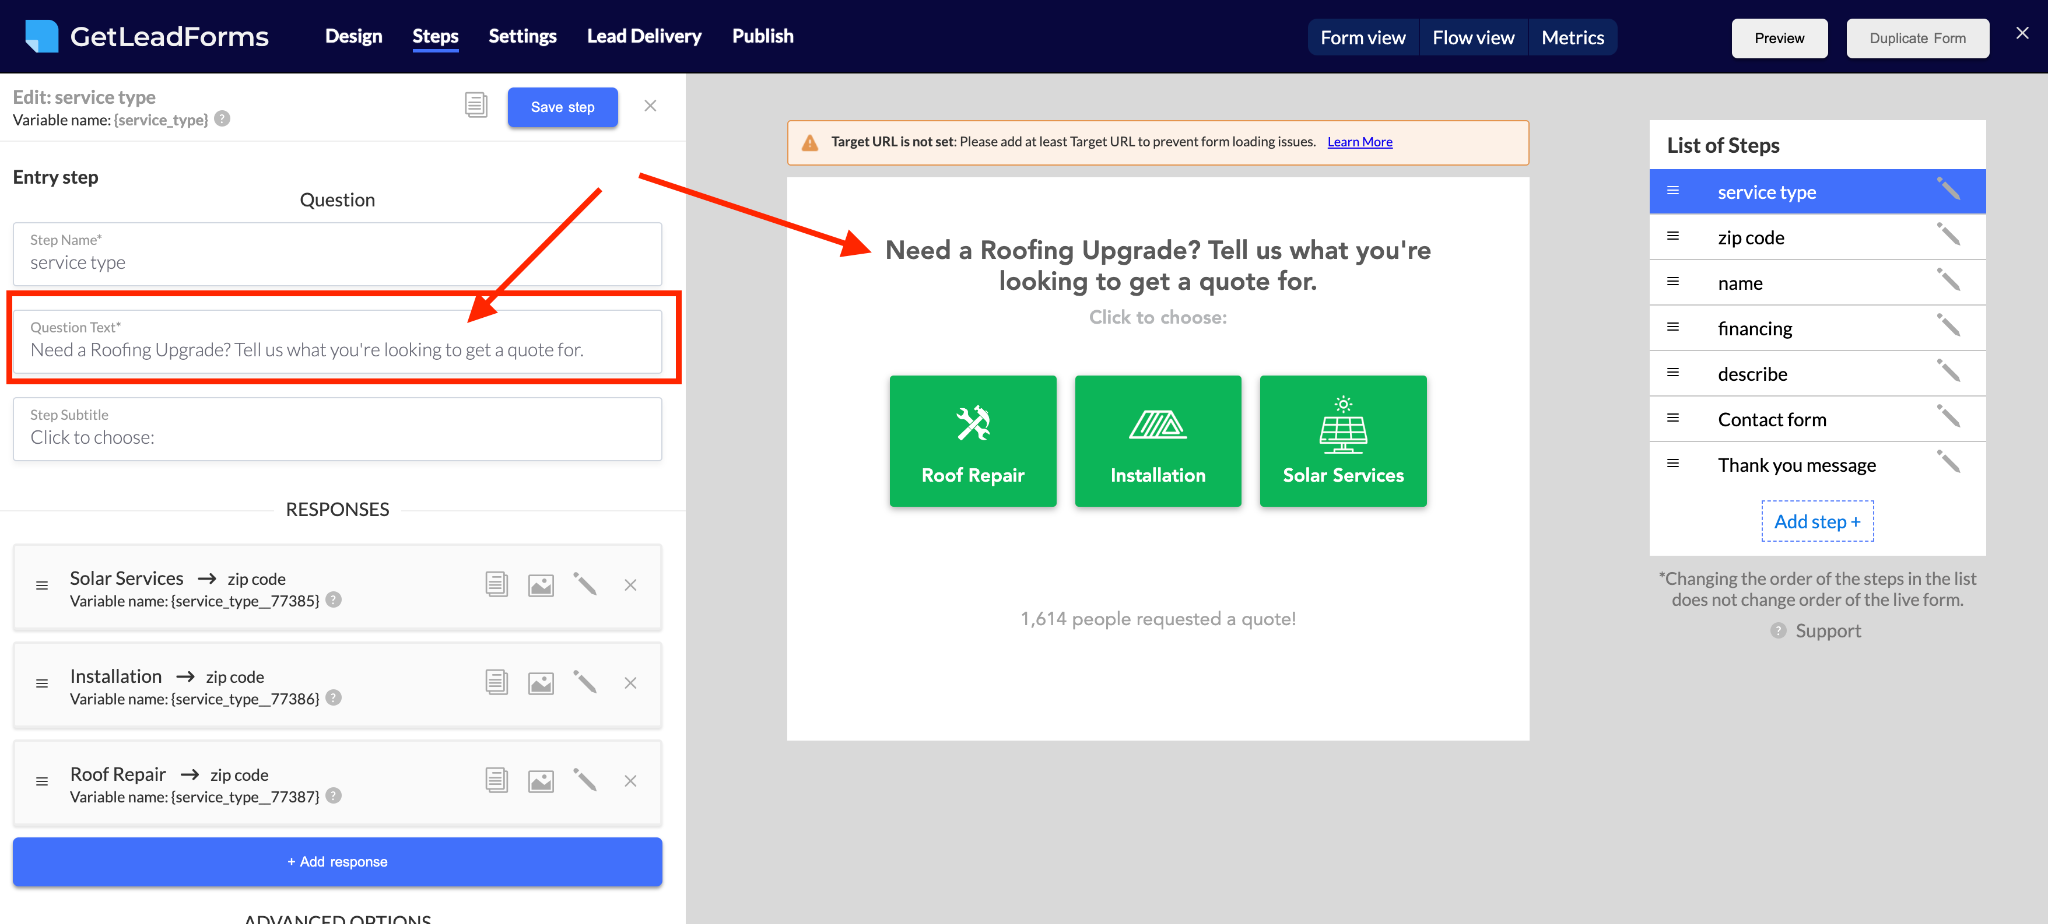Screen dimensions: 2048x924
Task: Select the describe step in list
Action: pyautogui.click(x=1752, y=374)
